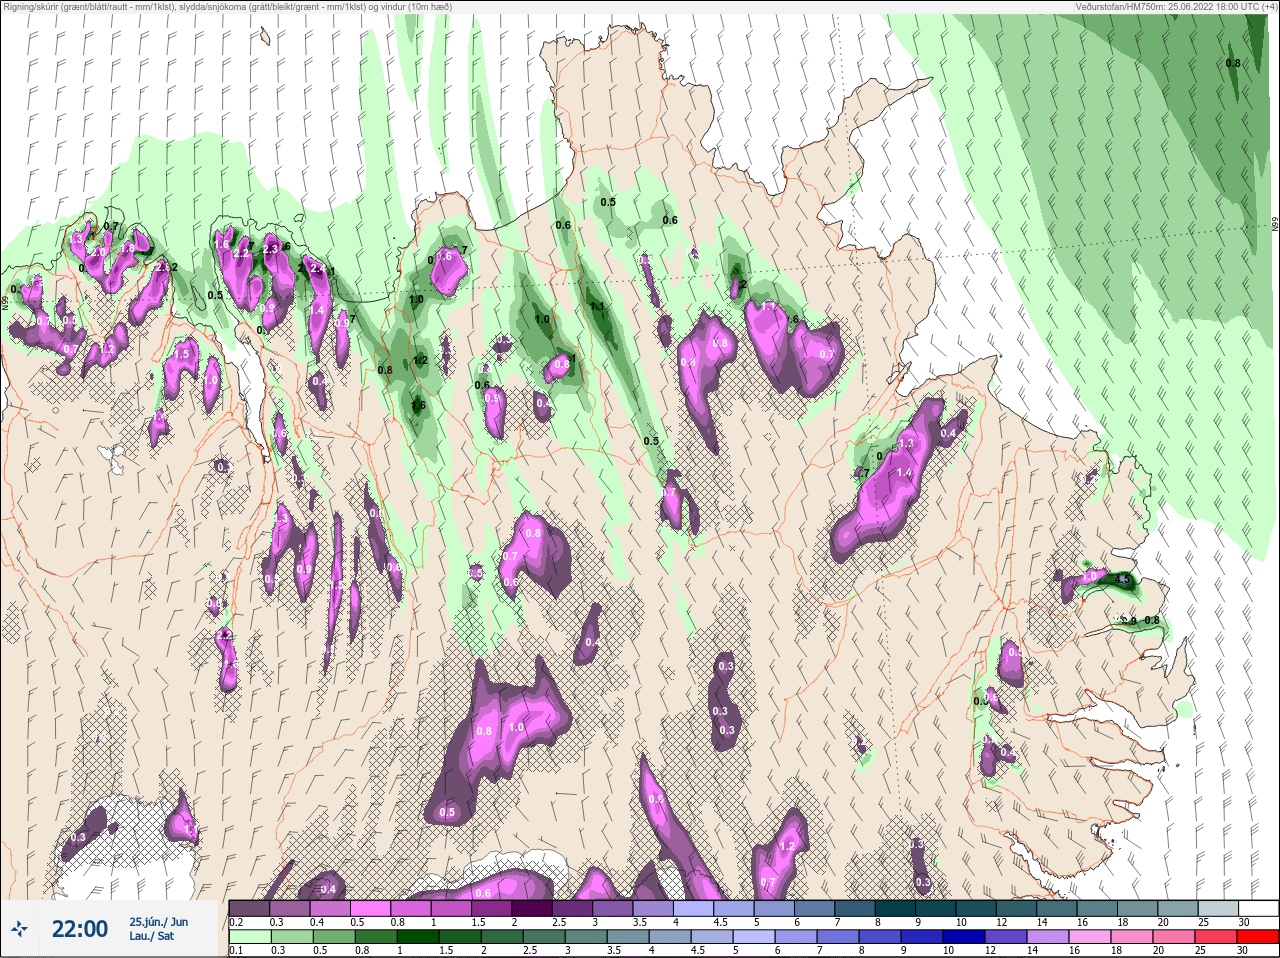
Task: Click the weekday text 'Lau./ Sat'
Action: pos(151,937)
